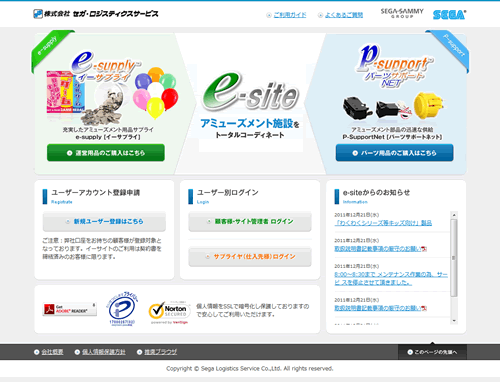
Task: Click the Privacy Mark P badge
Action: tap(122, 309)
